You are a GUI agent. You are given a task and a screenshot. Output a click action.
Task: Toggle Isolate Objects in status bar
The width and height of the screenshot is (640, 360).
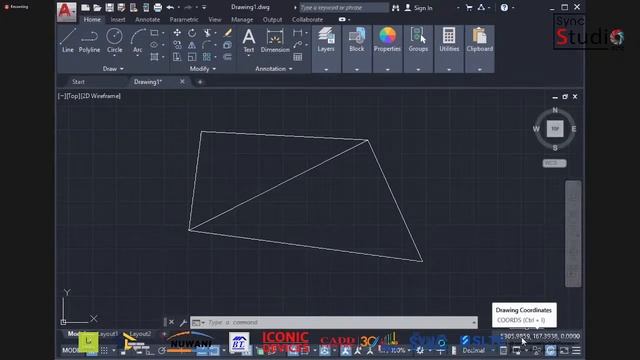click(537, 350)
